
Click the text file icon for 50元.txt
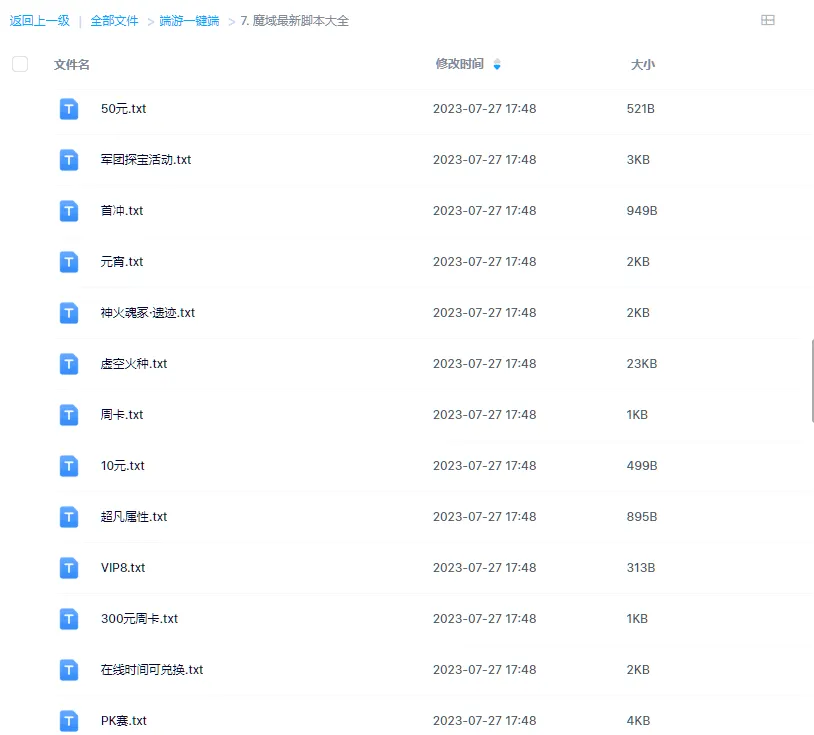[69, 109]
